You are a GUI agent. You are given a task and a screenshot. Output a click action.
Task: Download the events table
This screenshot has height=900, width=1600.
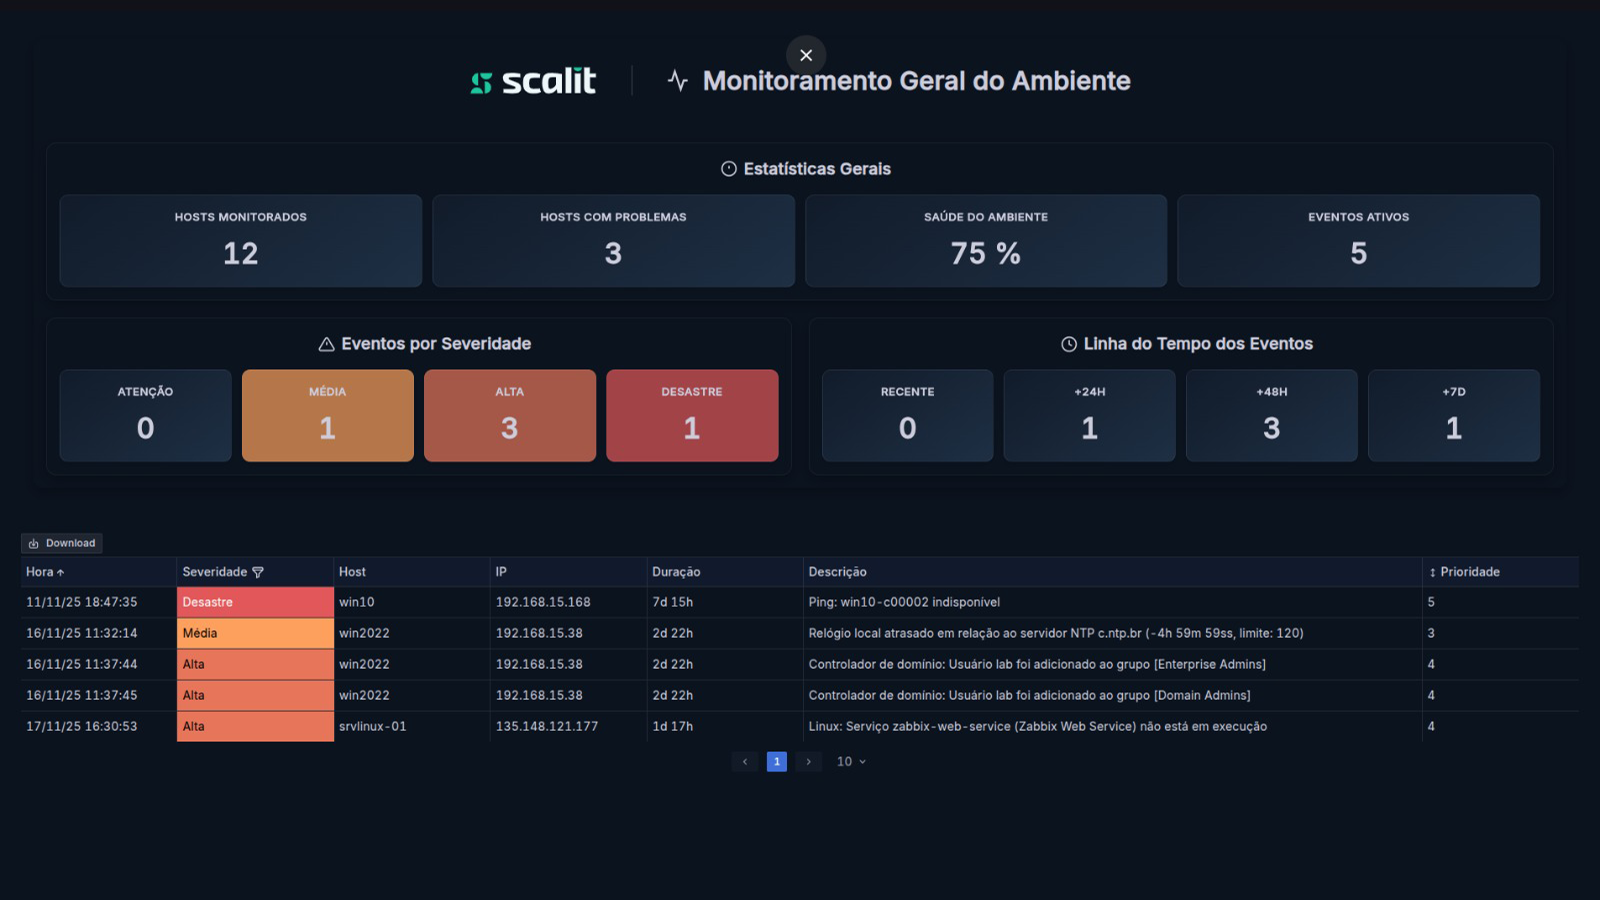[62, 543]
